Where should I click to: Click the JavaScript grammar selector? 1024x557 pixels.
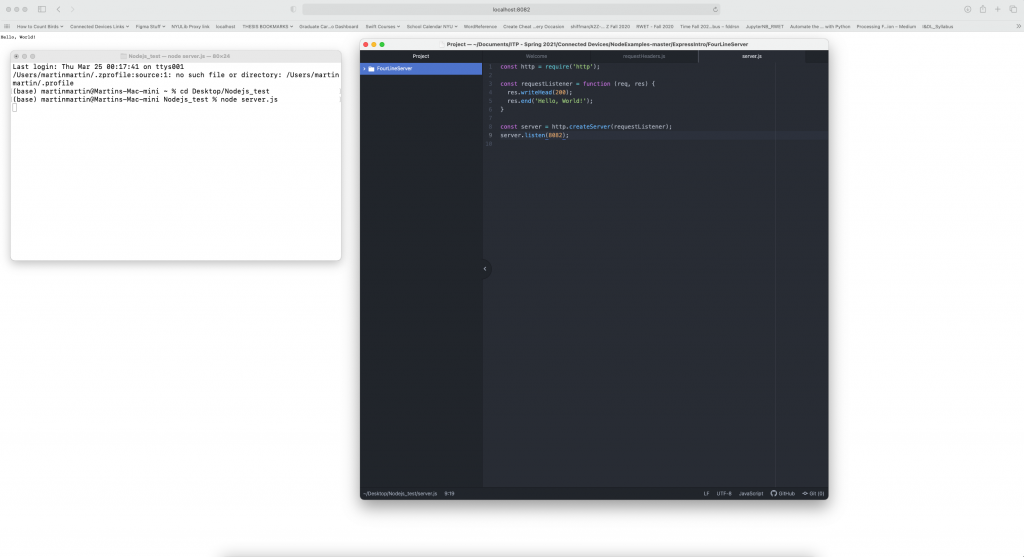(751, 493)
